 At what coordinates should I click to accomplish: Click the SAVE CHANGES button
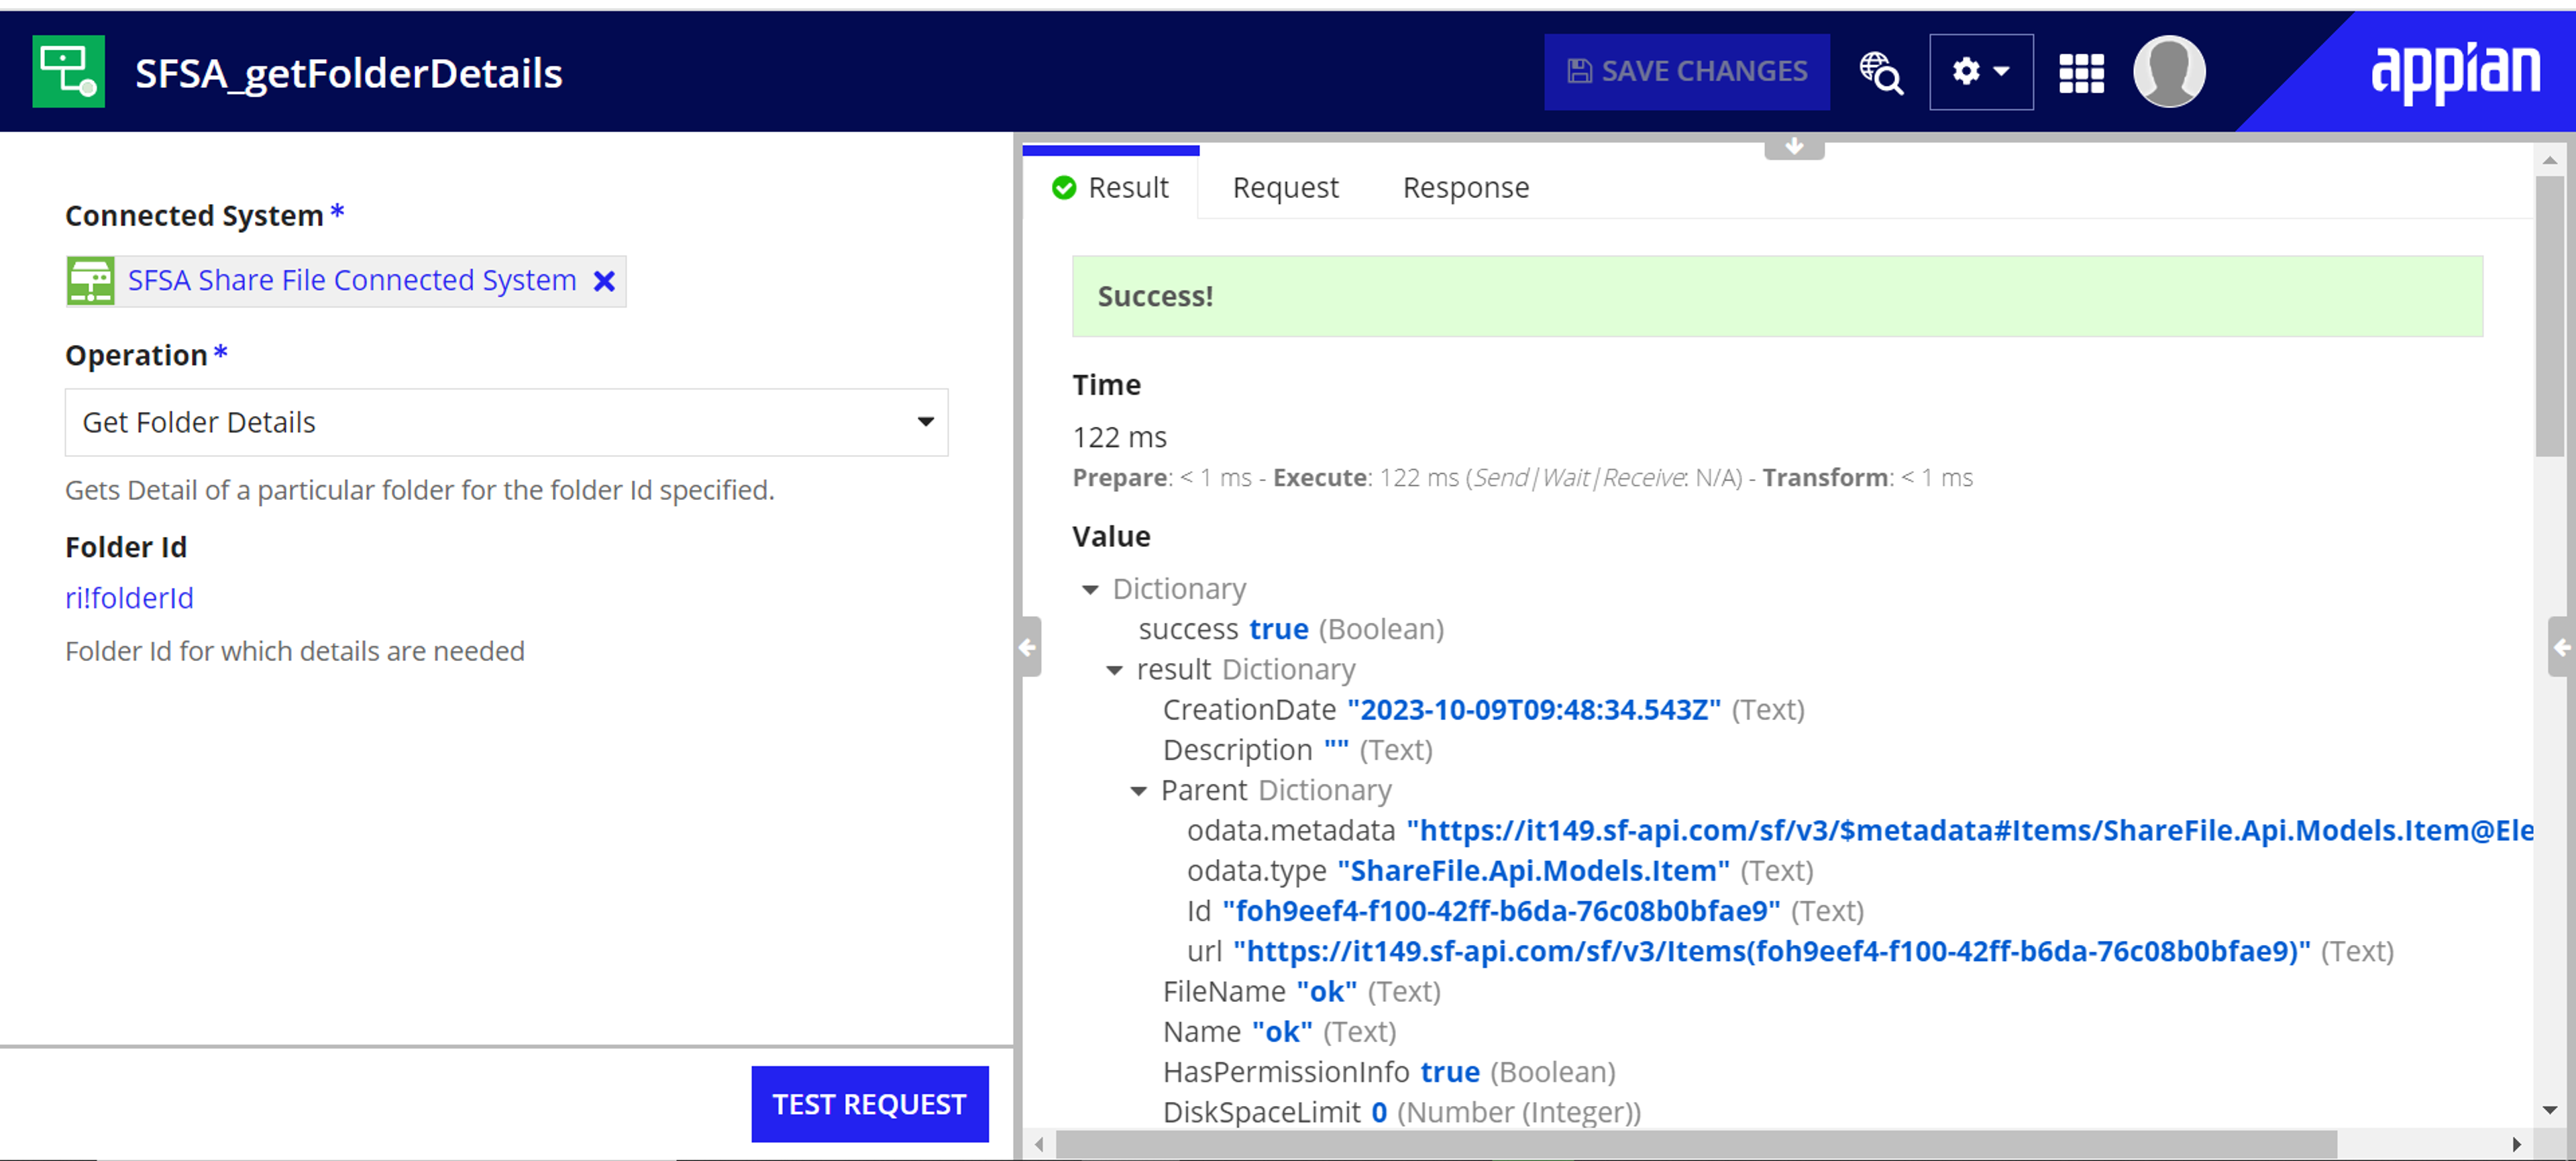pos(1686,72)
